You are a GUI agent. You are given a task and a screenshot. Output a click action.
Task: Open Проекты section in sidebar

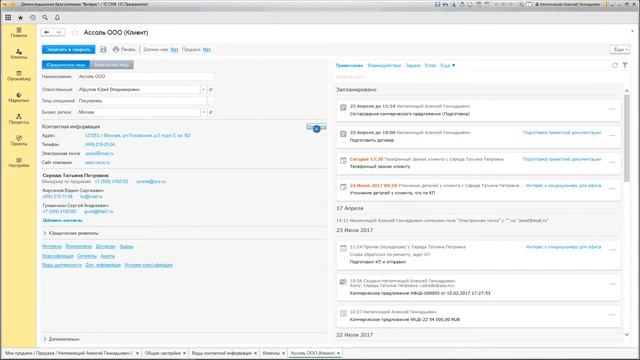(x=19, y=141)
